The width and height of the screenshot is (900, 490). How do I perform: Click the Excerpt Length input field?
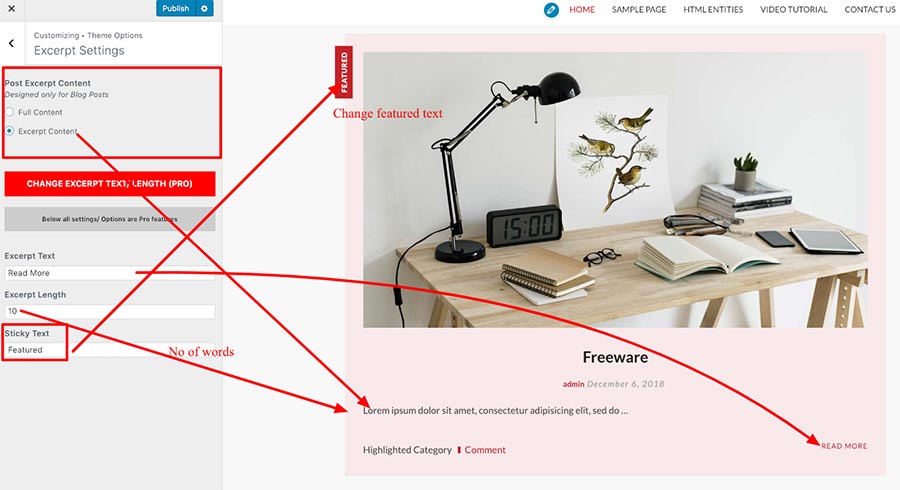[x=110, y=312]
